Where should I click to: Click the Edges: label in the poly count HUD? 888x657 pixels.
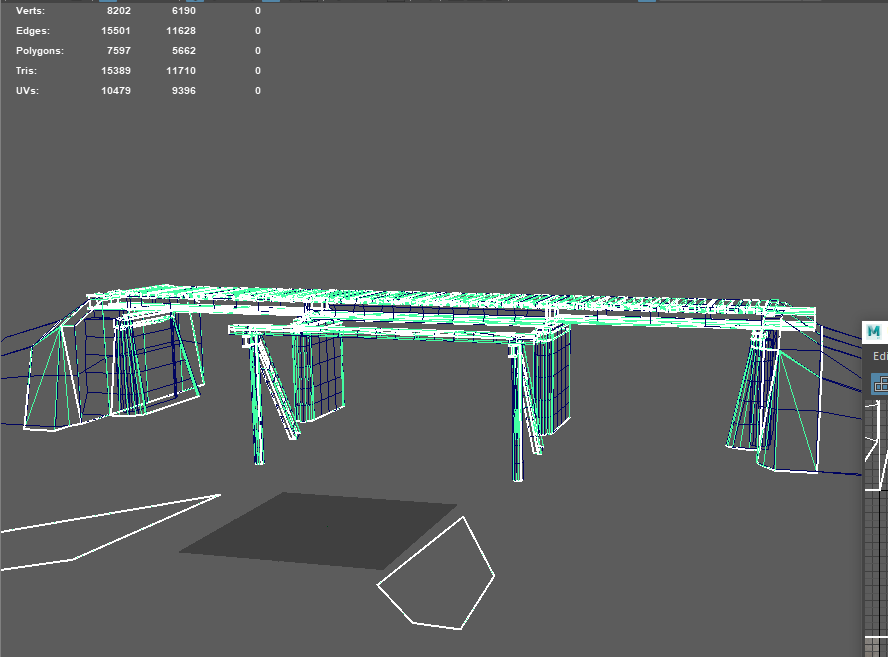[33, 31]
